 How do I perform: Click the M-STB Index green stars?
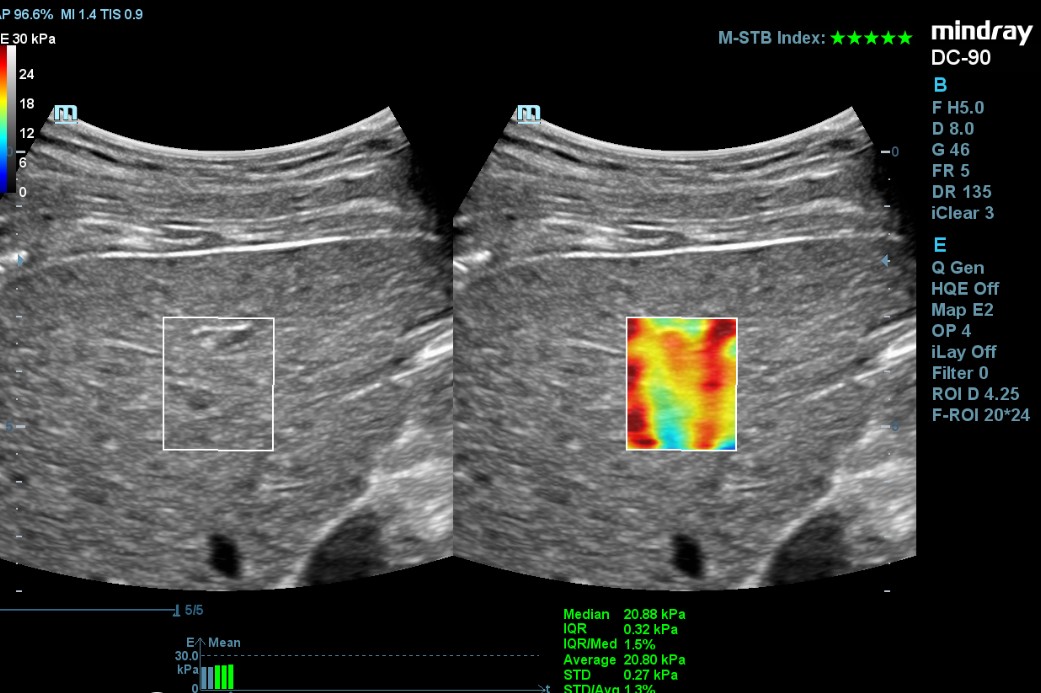[x=871, y=38]
